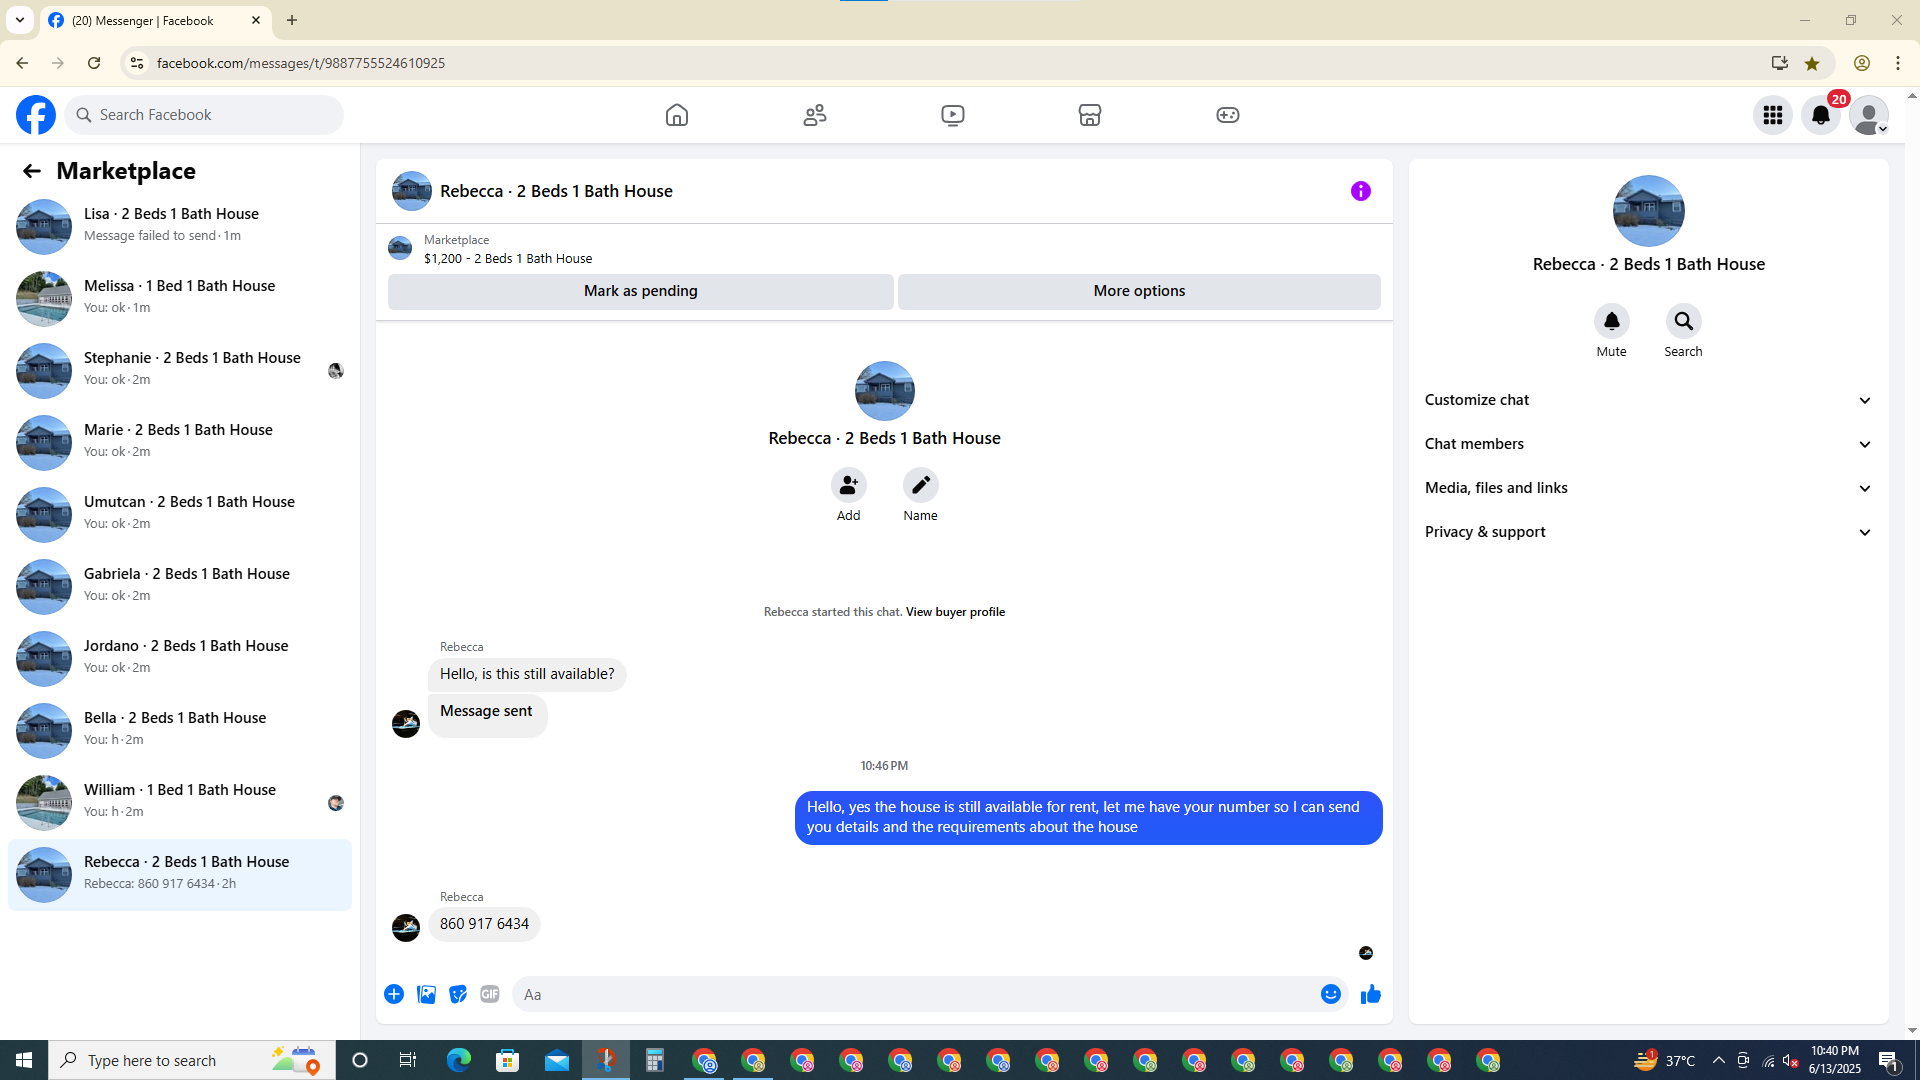Screen dimensions: 1920x1080
Task: Open Windows taskbar search box
Action: (x=192, y=1060)
